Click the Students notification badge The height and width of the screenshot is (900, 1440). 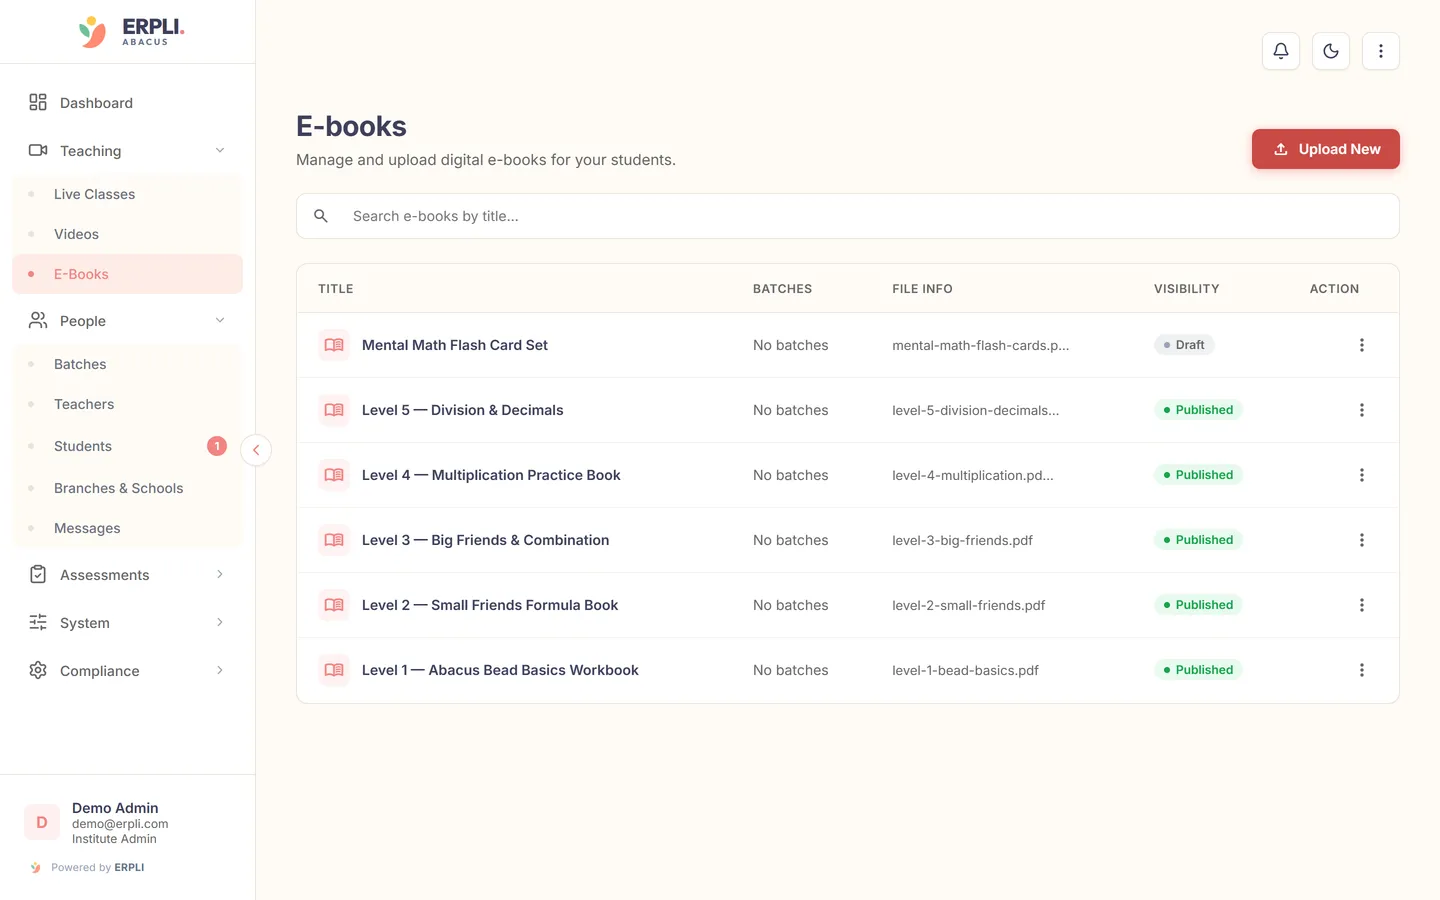pos(217,446)
